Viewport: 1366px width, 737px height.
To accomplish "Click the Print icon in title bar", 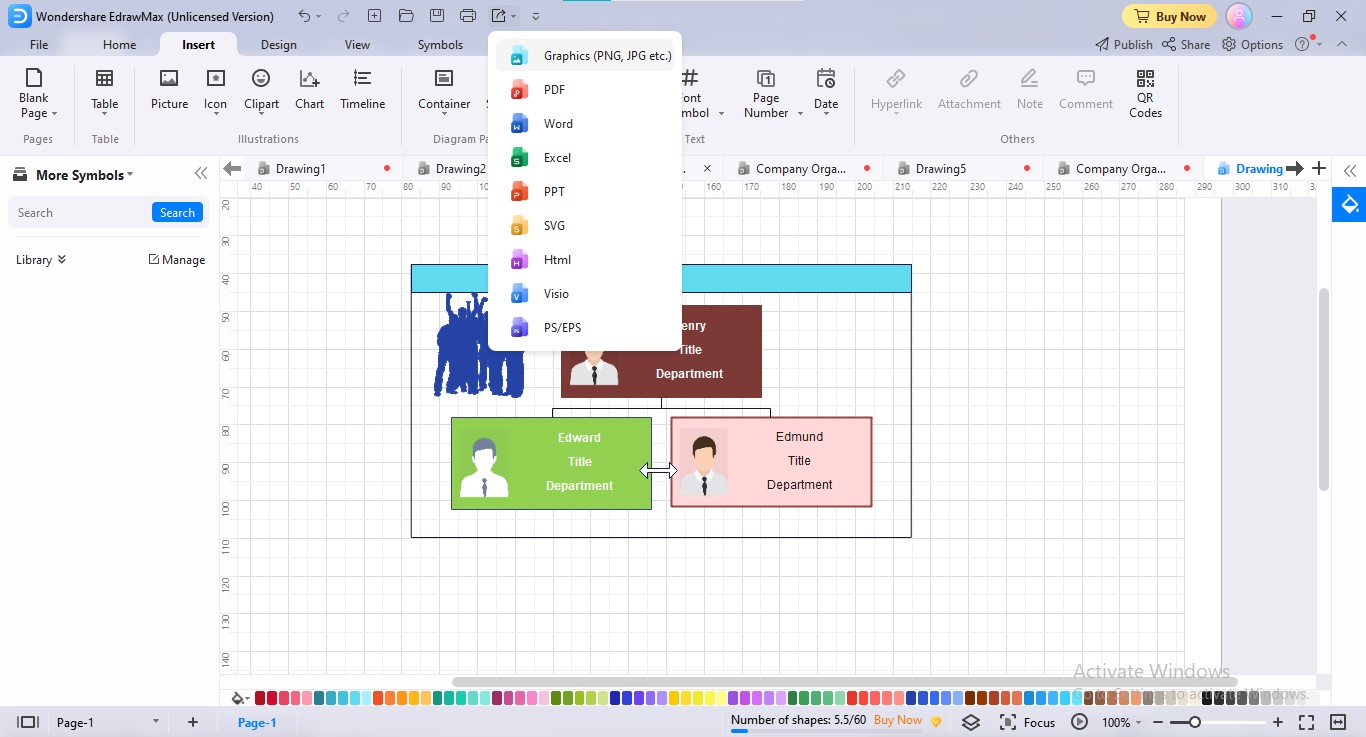I will click(x=468, y=16).
